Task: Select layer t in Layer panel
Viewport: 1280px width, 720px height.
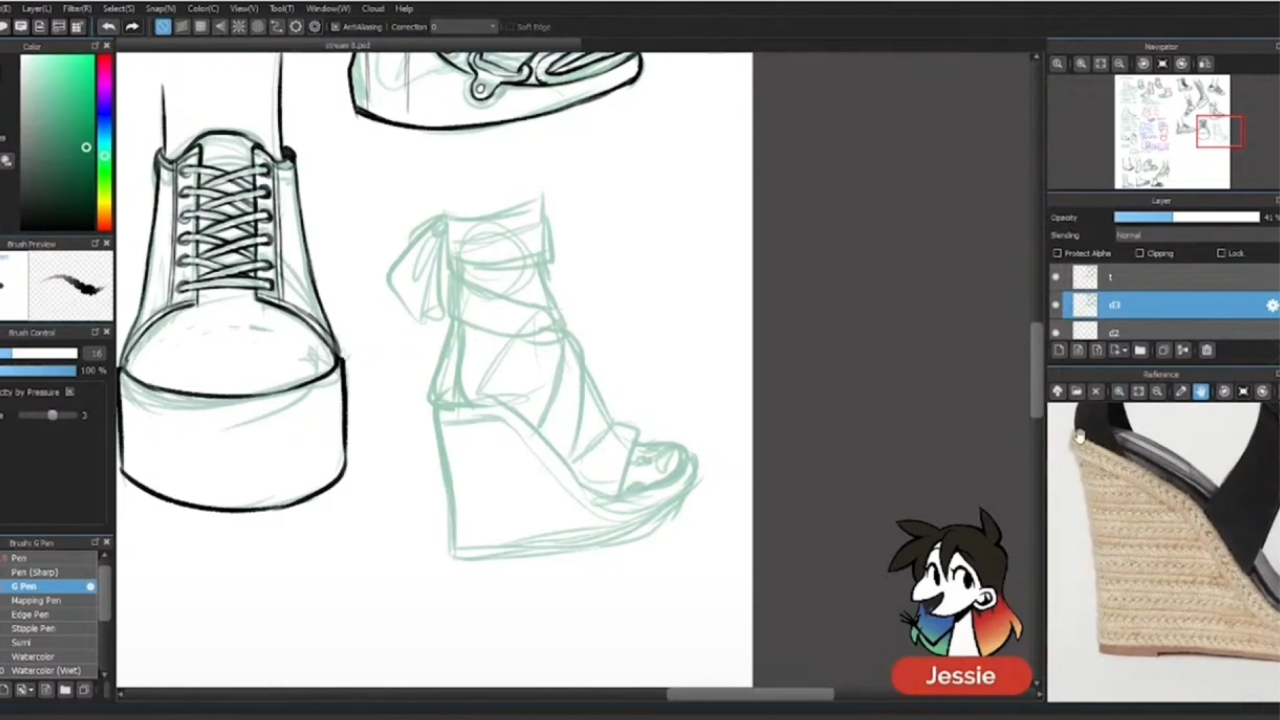Action: point(1165,277)
